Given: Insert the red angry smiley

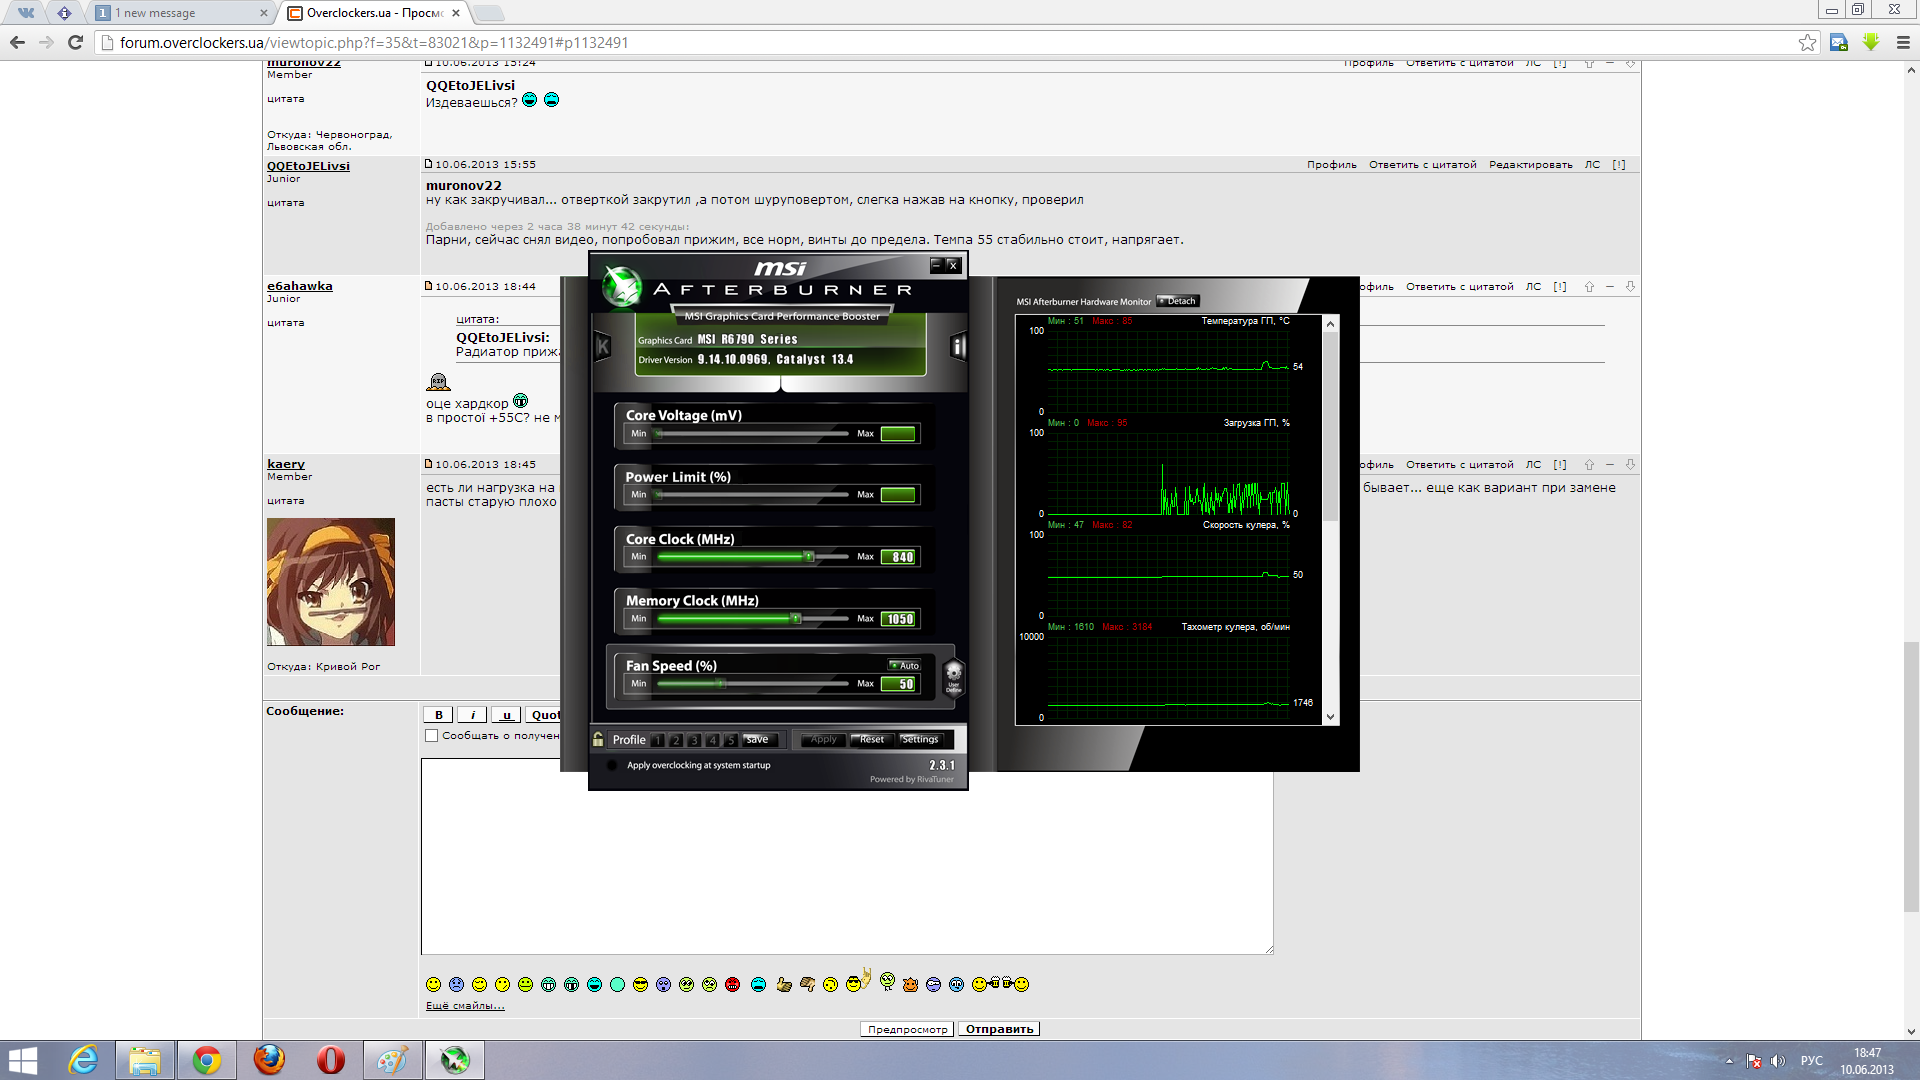Looking at the screenshot, I should click(x=732, y=985).
